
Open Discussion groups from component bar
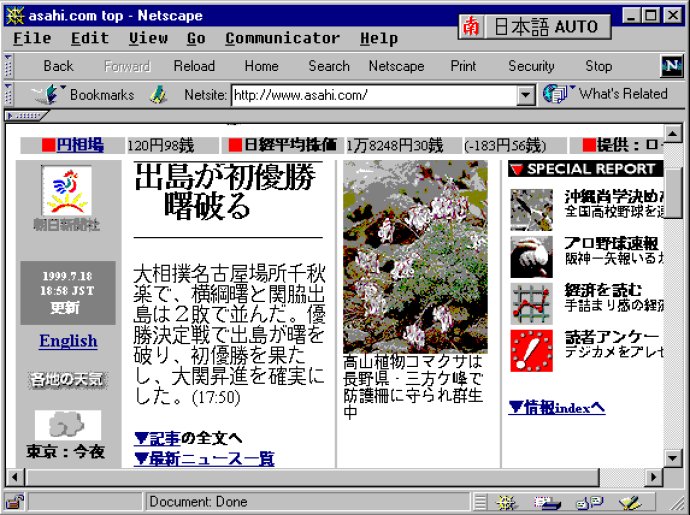(590, 502)
